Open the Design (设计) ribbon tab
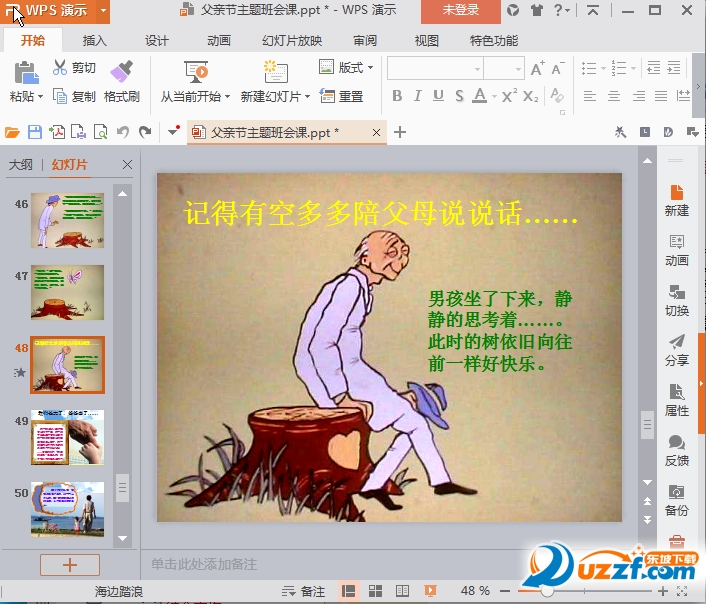 [x=157, y=41]
